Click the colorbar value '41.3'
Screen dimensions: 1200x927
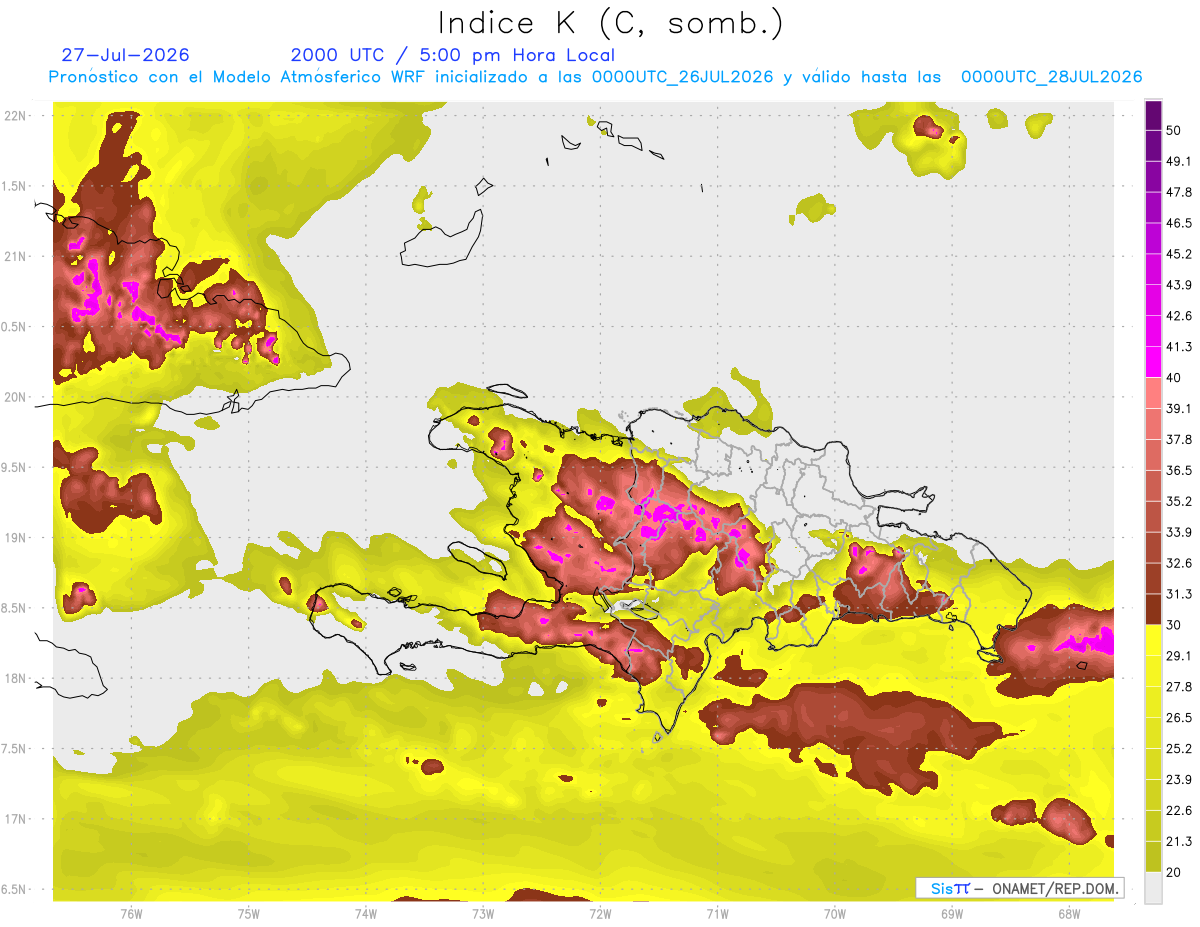(1178, 347)
